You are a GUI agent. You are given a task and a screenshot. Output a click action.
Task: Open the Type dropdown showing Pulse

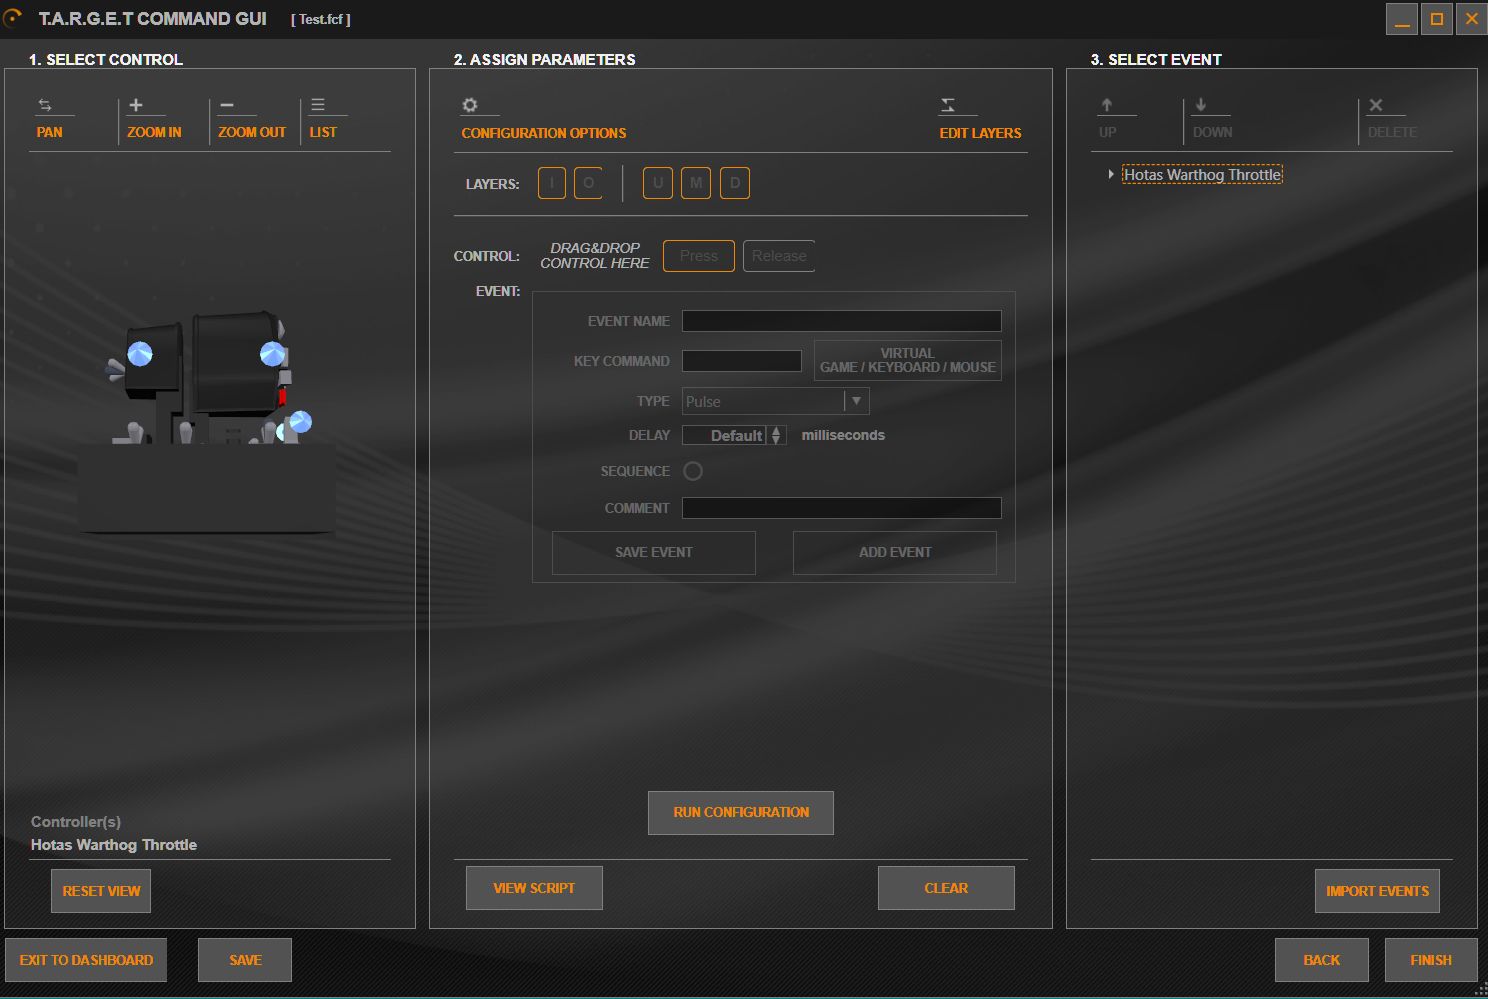click(775, 401)
